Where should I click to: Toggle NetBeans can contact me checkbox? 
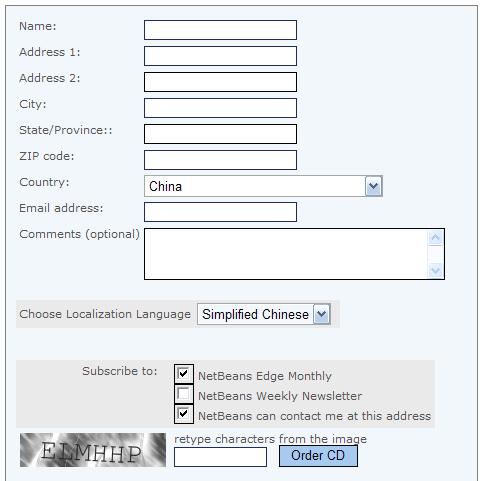pyautogui.click(x=184, y=414)
